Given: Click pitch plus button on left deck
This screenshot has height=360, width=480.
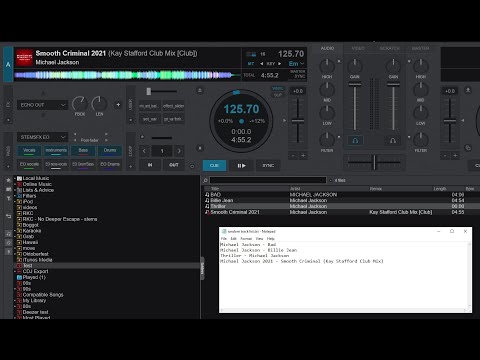Looking at the screenshot, I should (303, 155).
